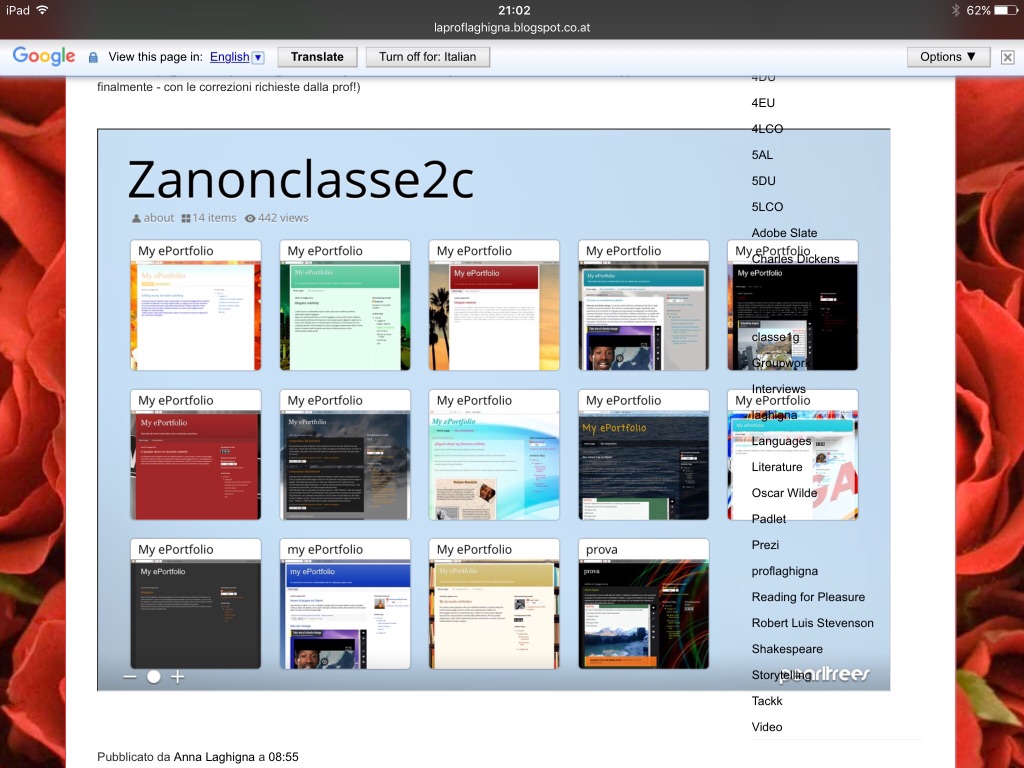Click the 14 items grid icon
Screen dimensions: 1024x768
tap(186, 218)
